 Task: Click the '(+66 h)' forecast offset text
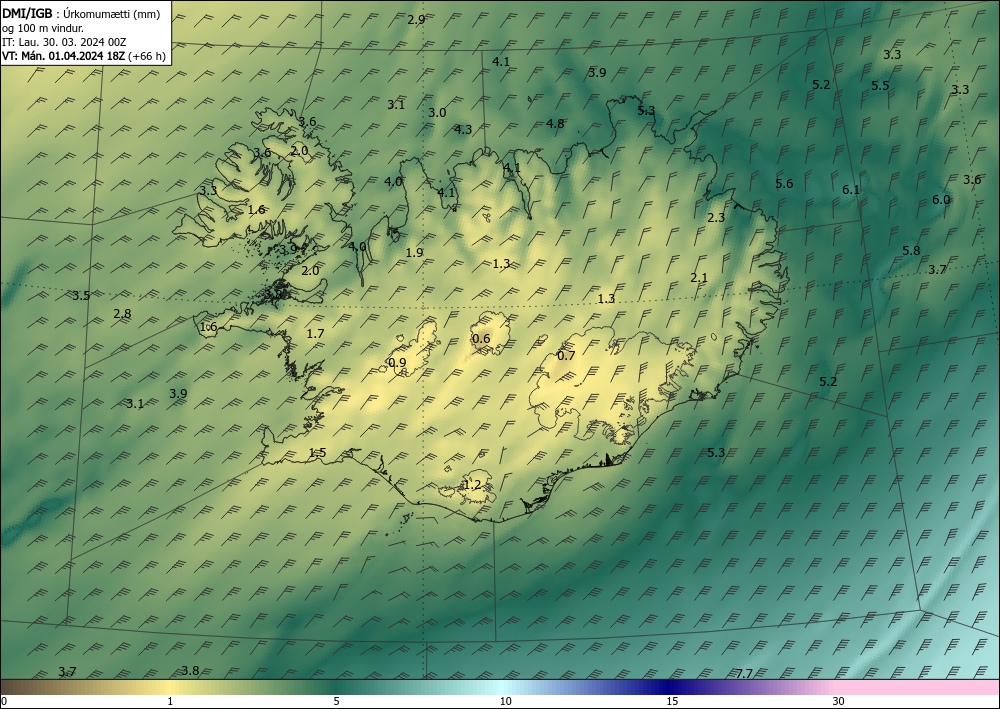(147, 56)
